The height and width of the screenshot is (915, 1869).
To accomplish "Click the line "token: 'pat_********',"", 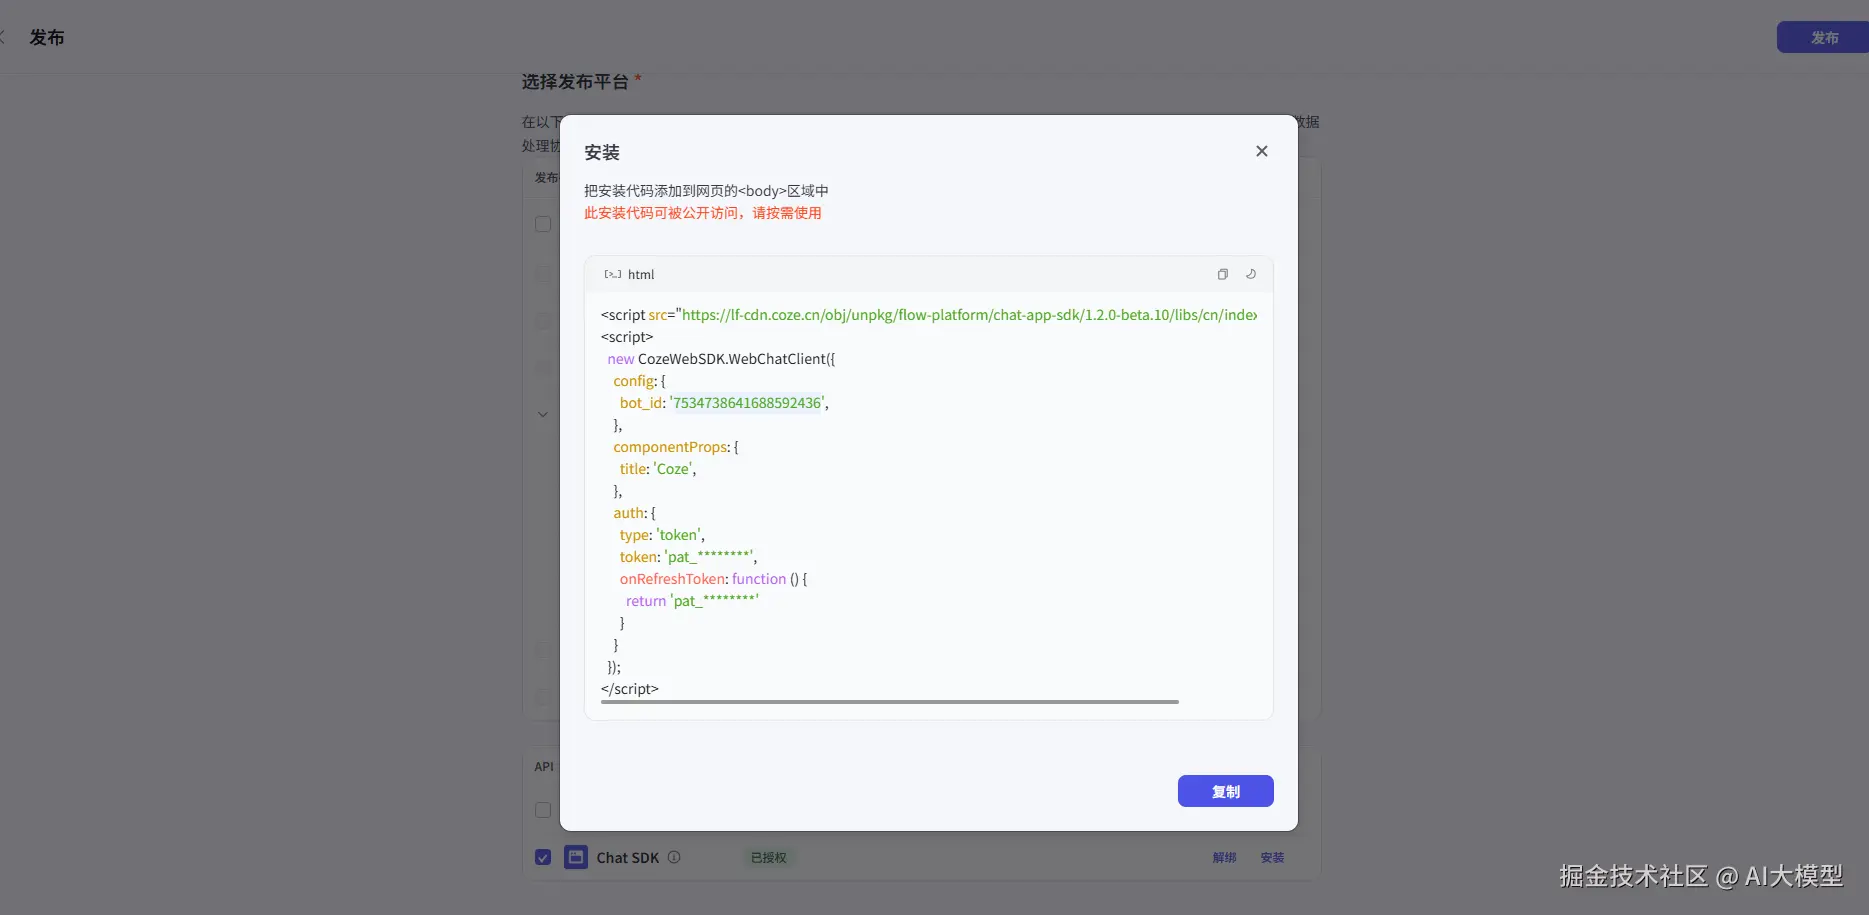I will [688, 557].
